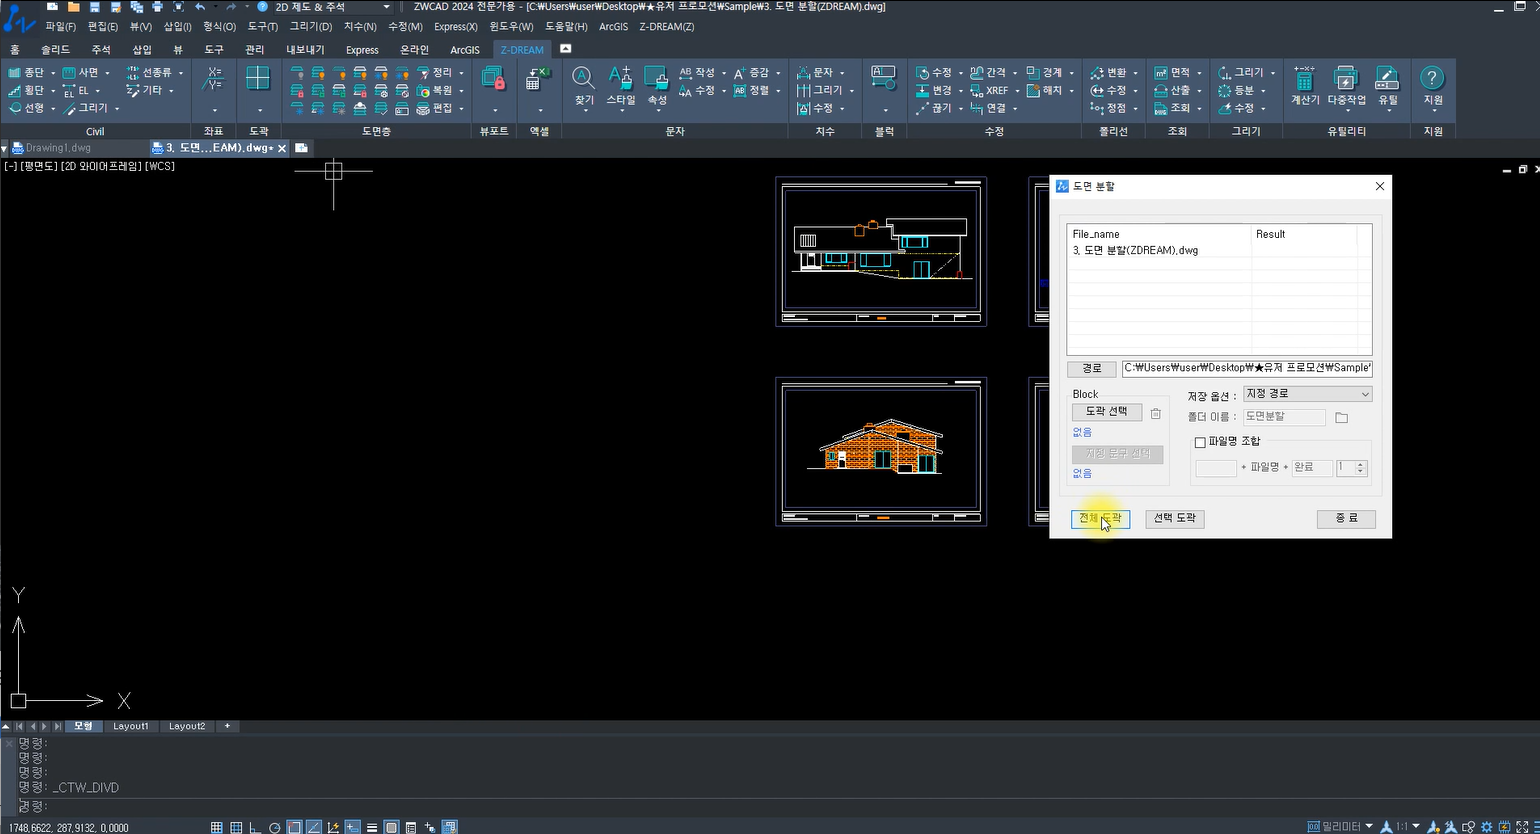Click the folder browse icon beside 폴더 이름
Viewport: 1540px width, 834px height.
pyautogui.click(x=1342, y=417)
